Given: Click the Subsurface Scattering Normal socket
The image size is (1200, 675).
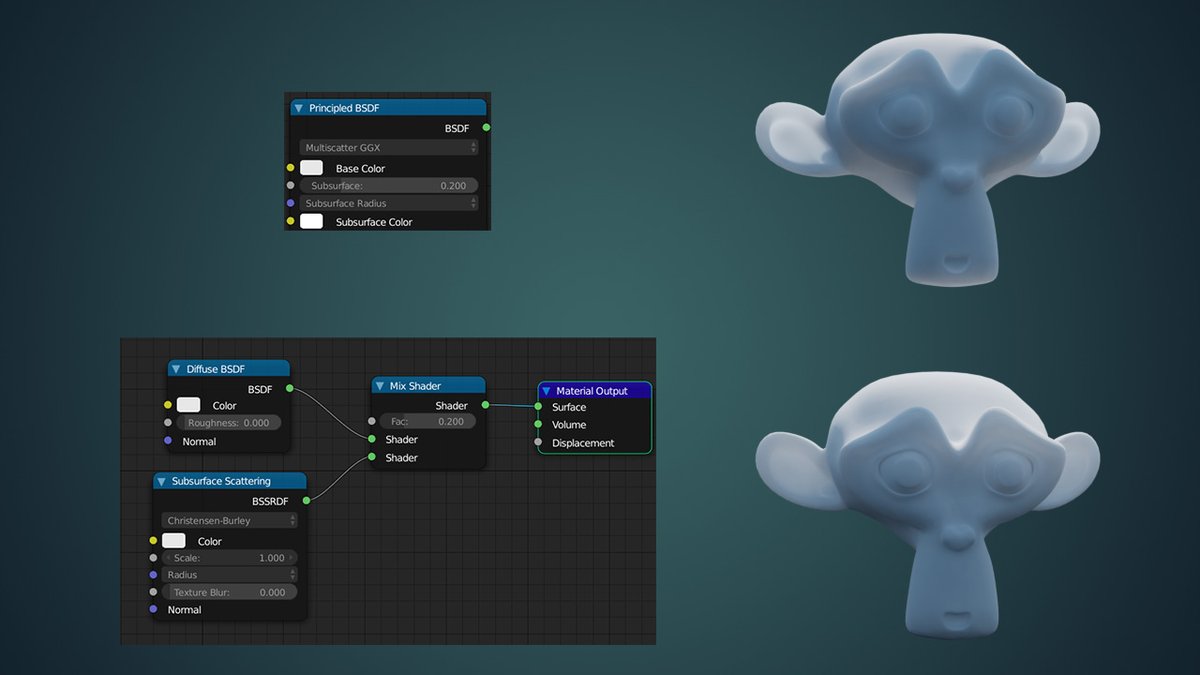Looking at the screenshot, I should click(x=153, y=609).
